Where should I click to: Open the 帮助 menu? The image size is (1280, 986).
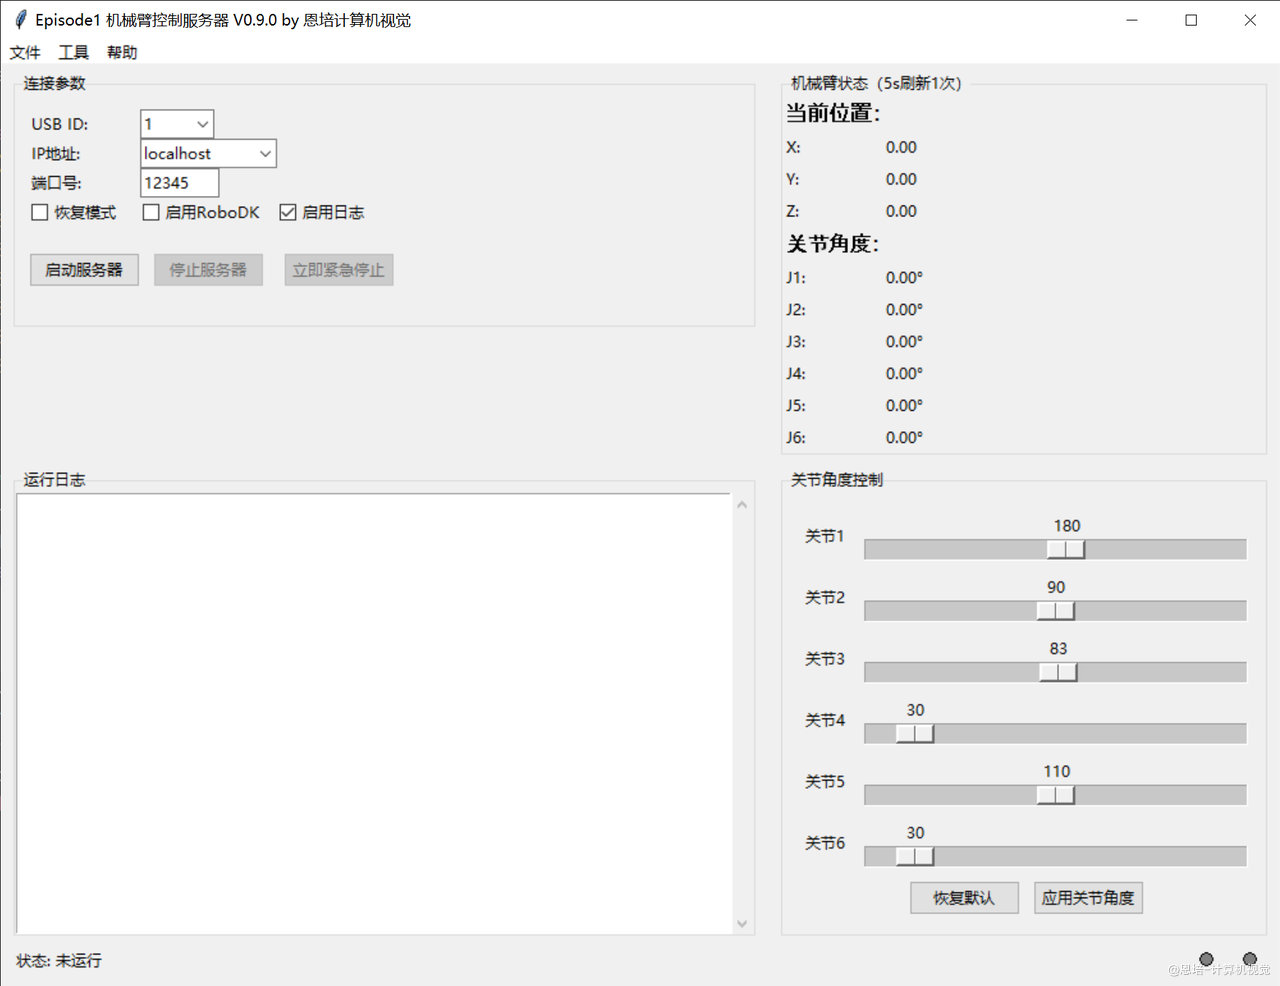pos(122,52)
